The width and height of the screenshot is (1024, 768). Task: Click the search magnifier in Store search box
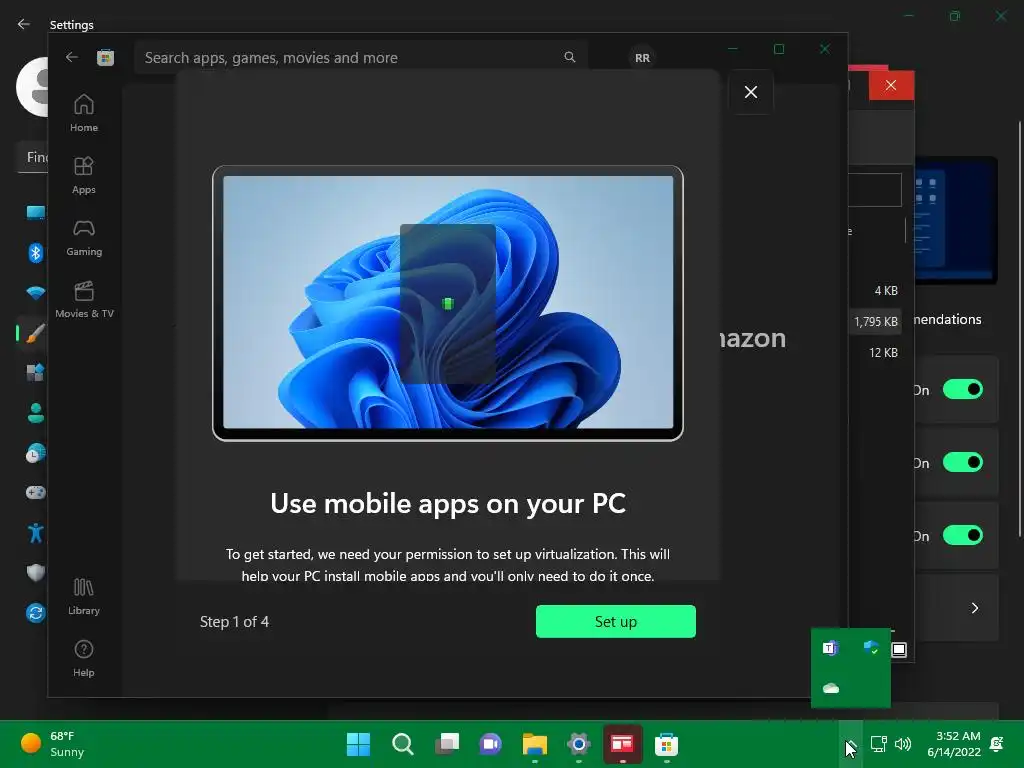point(569,57)
